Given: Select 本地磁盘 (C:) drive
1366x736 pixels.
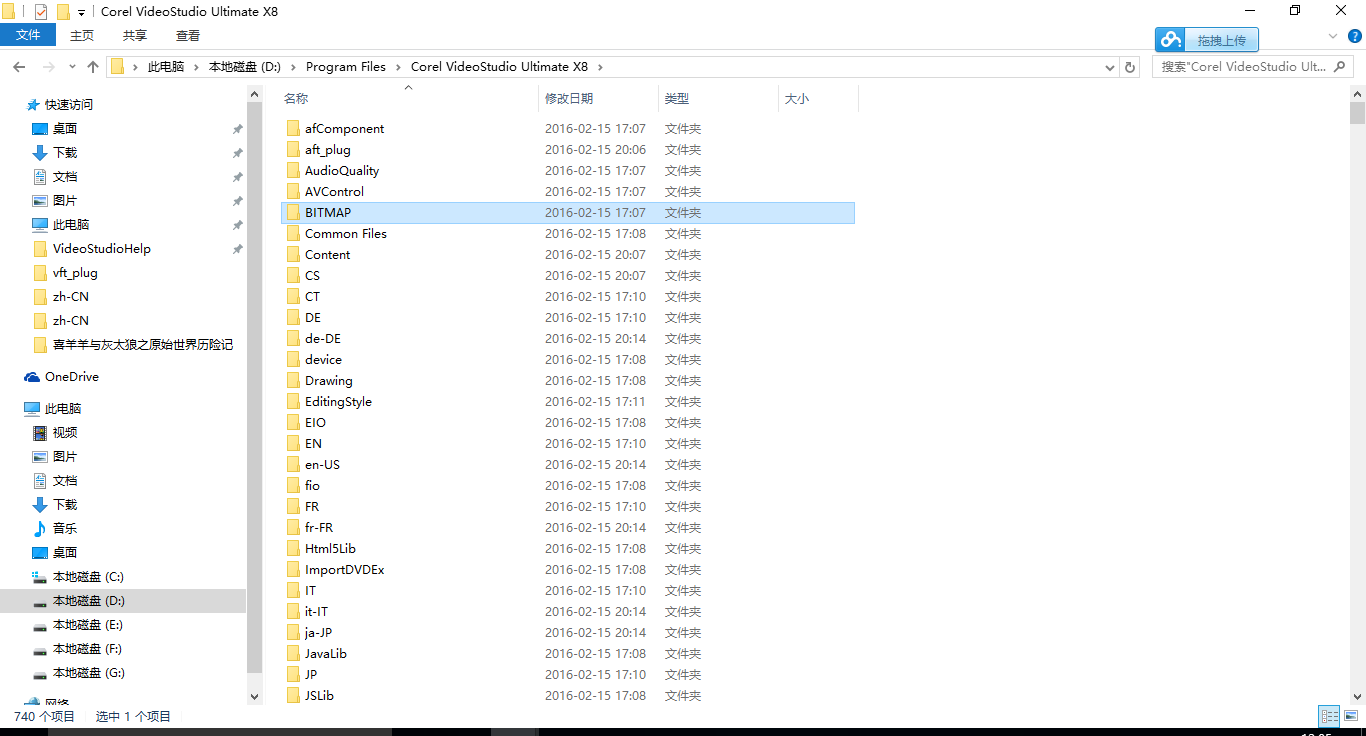Looking at the screenshot, I should click(88, 576).
